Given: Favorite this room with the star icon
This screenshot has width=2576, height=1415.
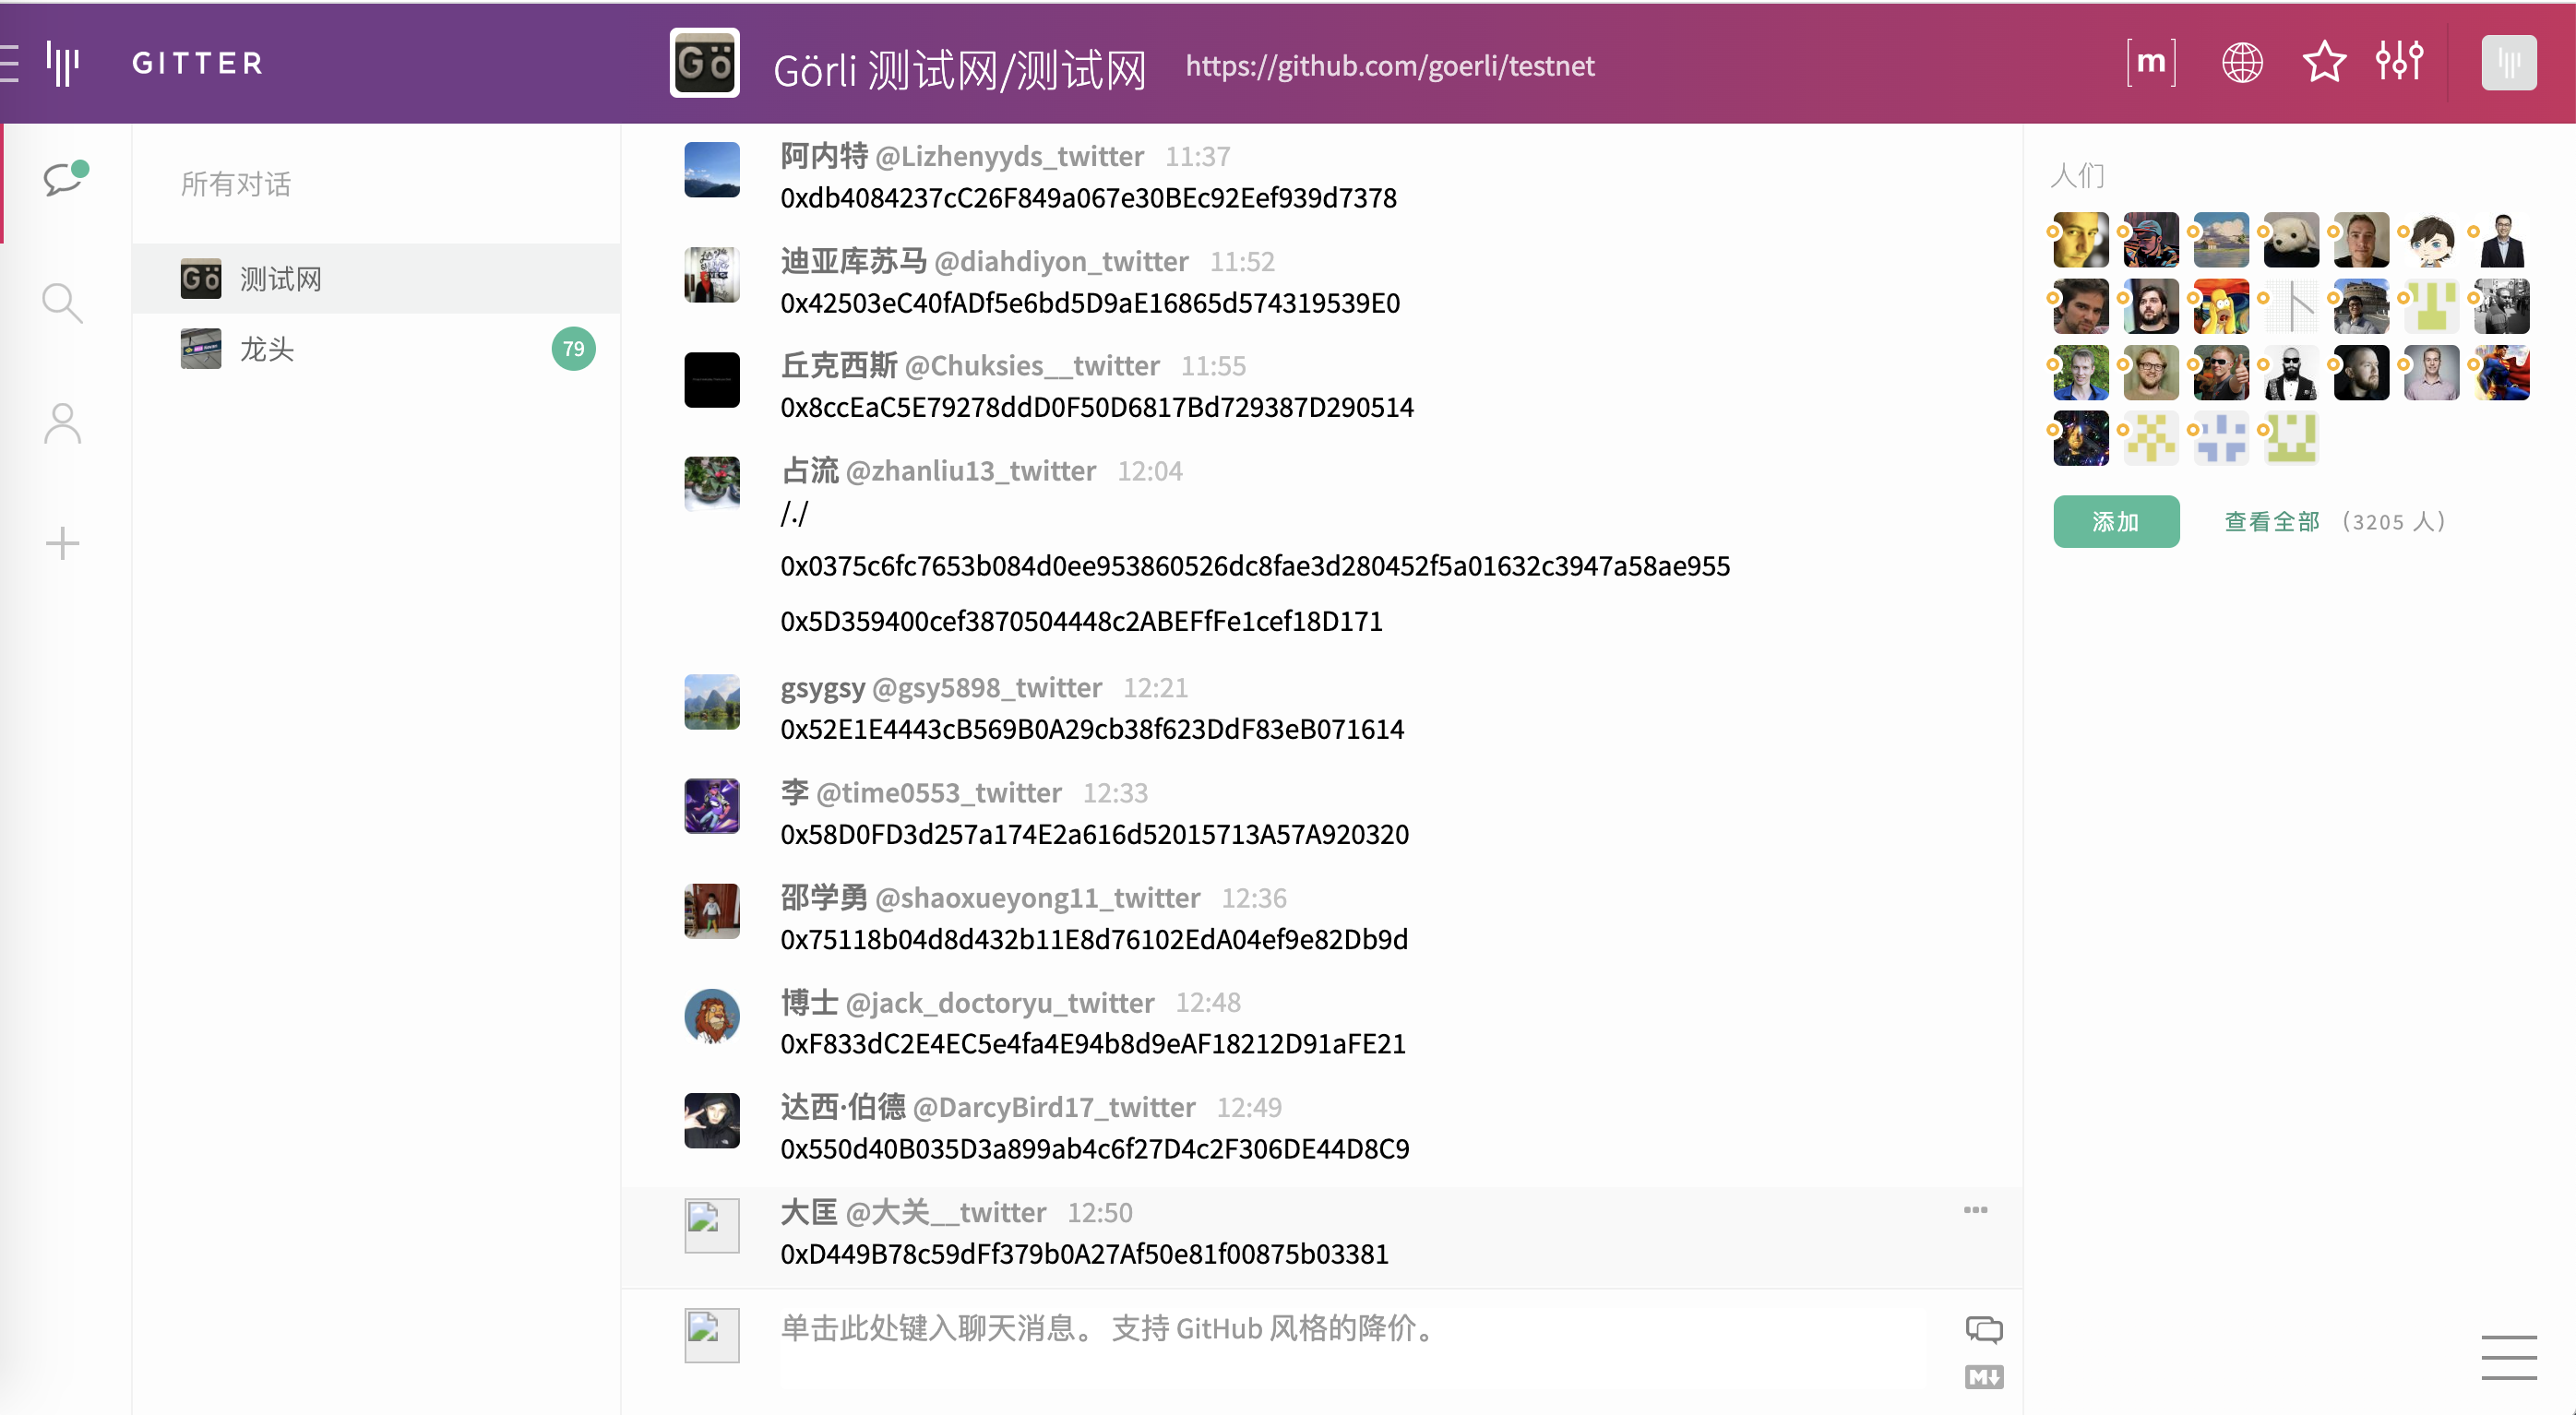Looking at the screenshot, I should point(2324,63).
